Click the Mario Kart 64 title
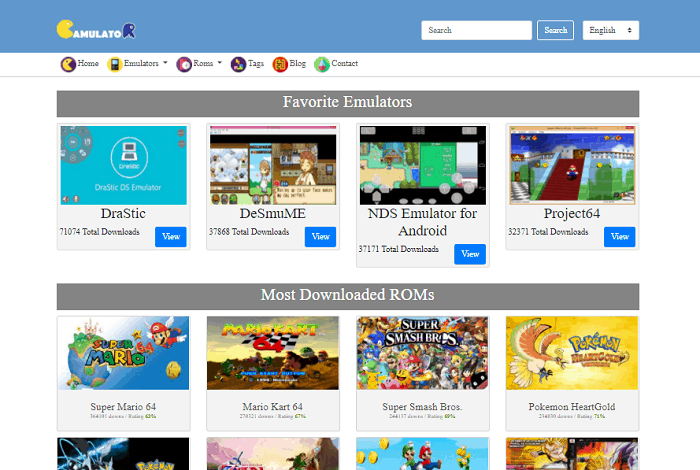 click(273, 407)
